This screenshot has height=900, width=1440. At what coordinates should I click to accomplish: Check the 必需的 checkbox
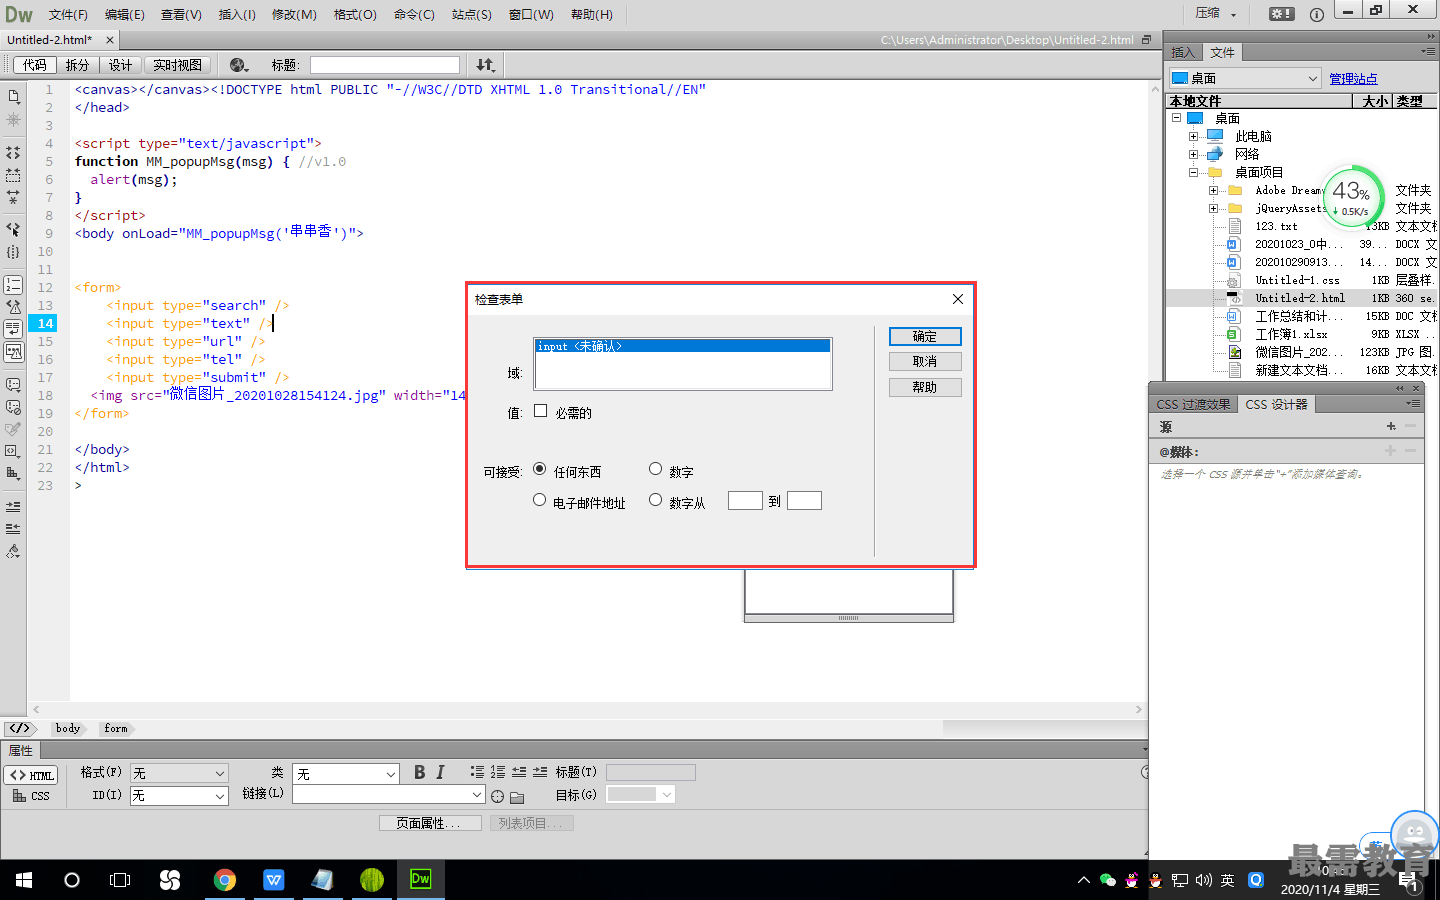click(x=541, y=411)
